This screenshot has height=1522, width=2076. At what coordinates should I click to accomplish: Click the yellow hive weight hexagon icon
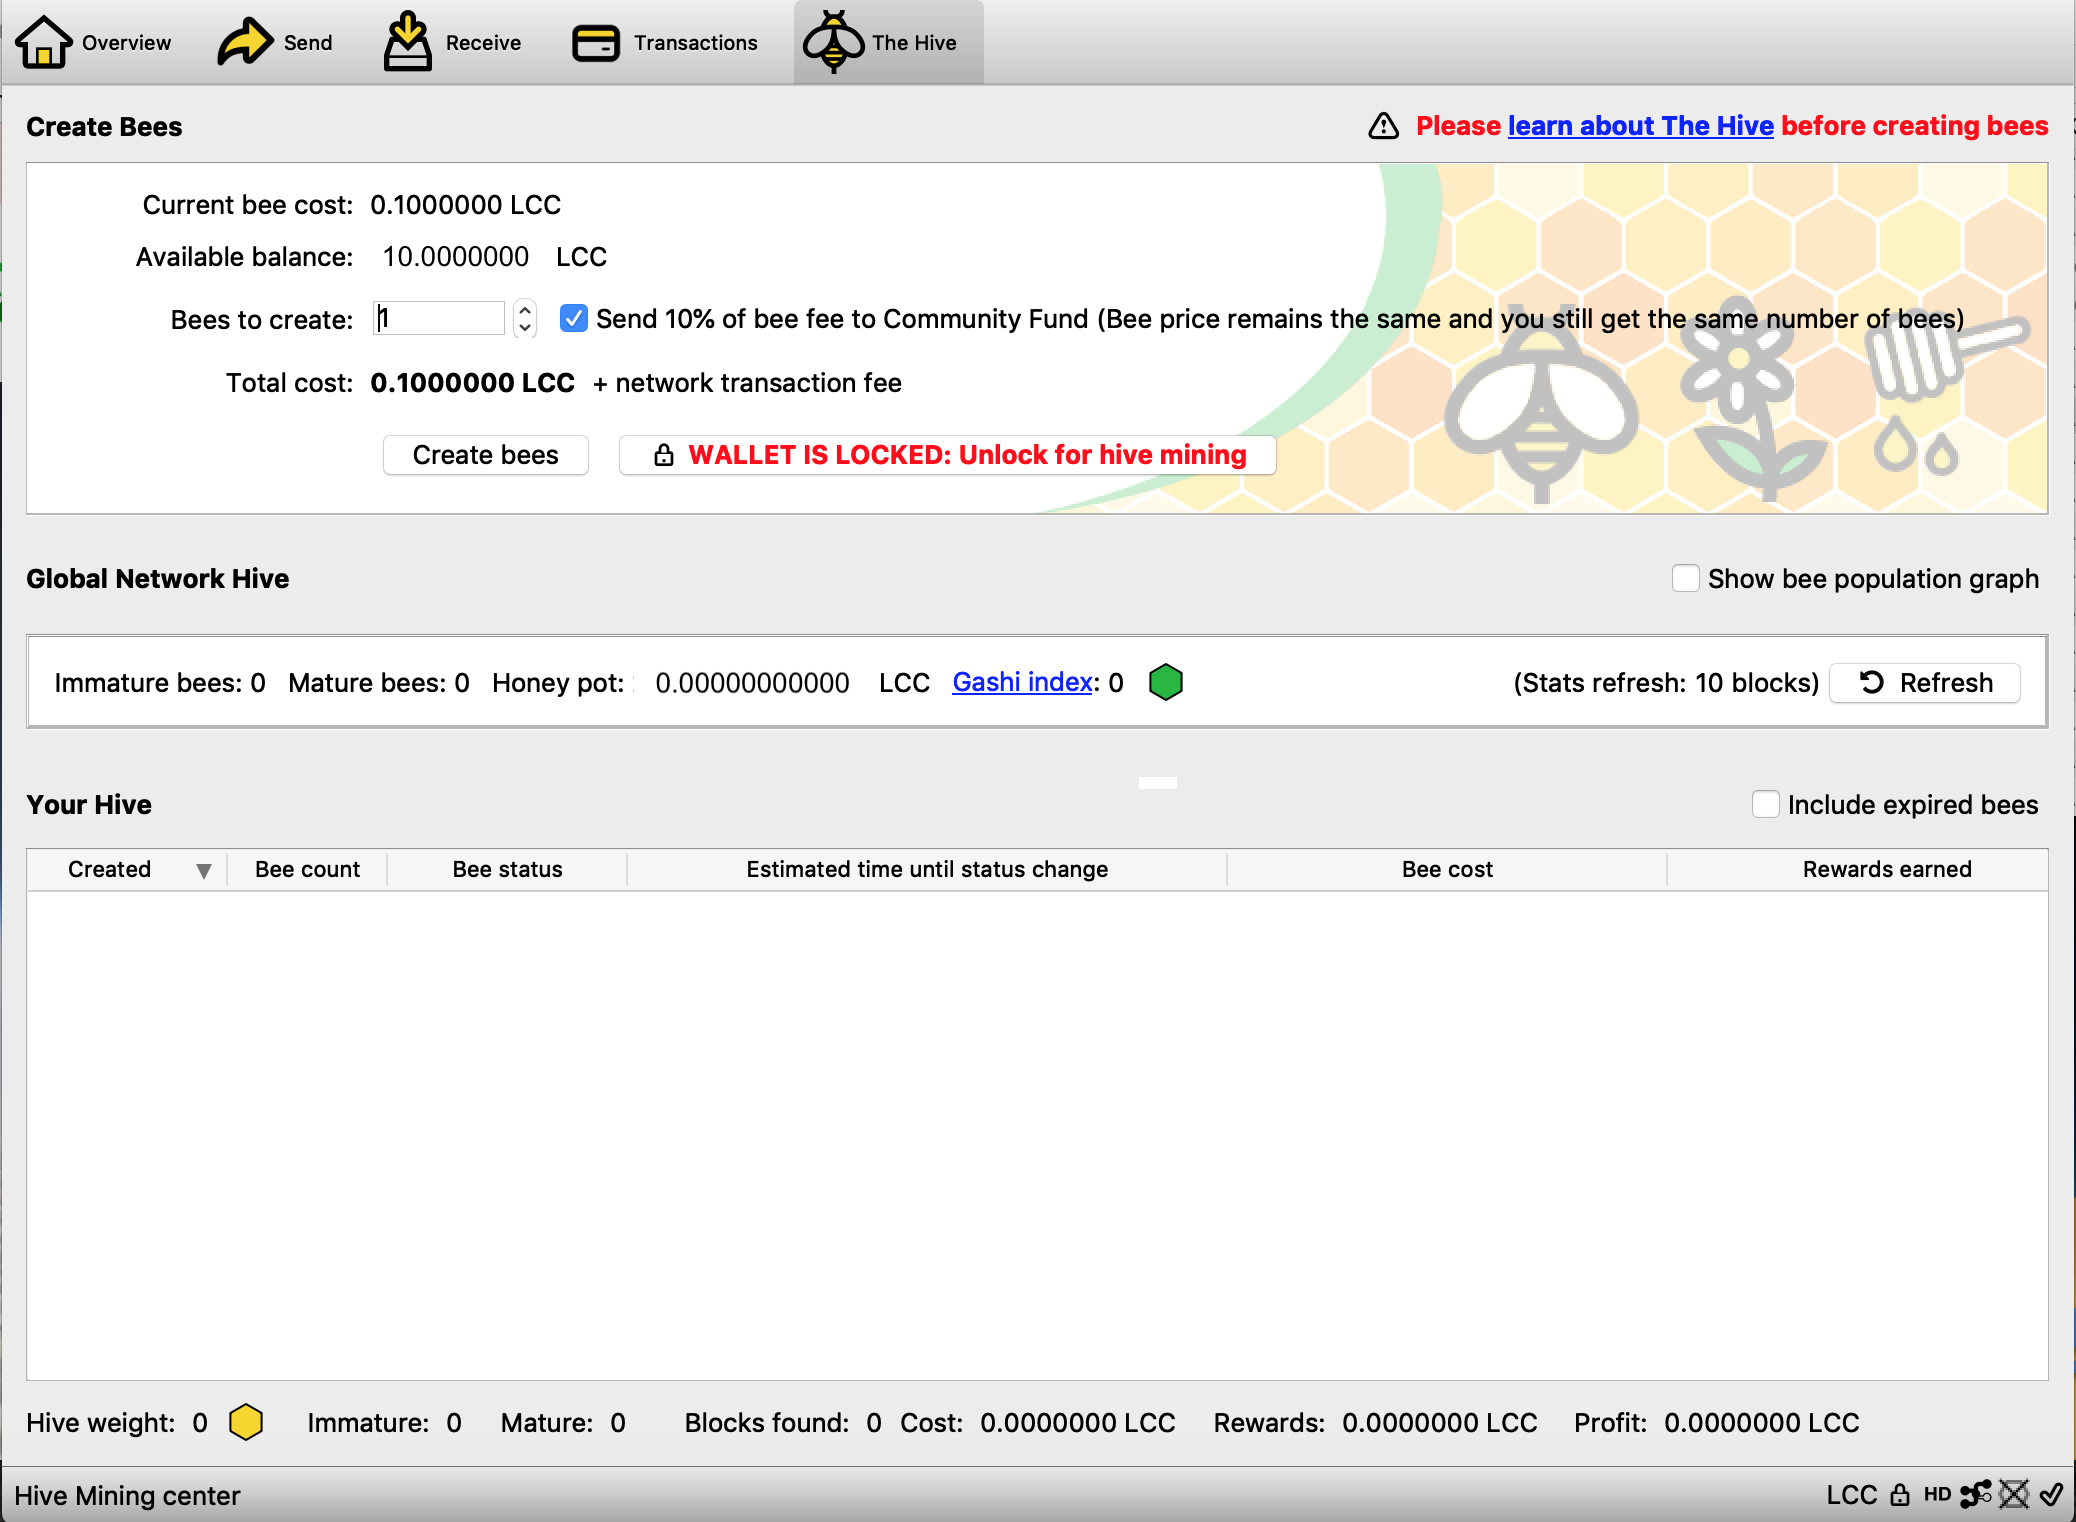point(246,1422)
